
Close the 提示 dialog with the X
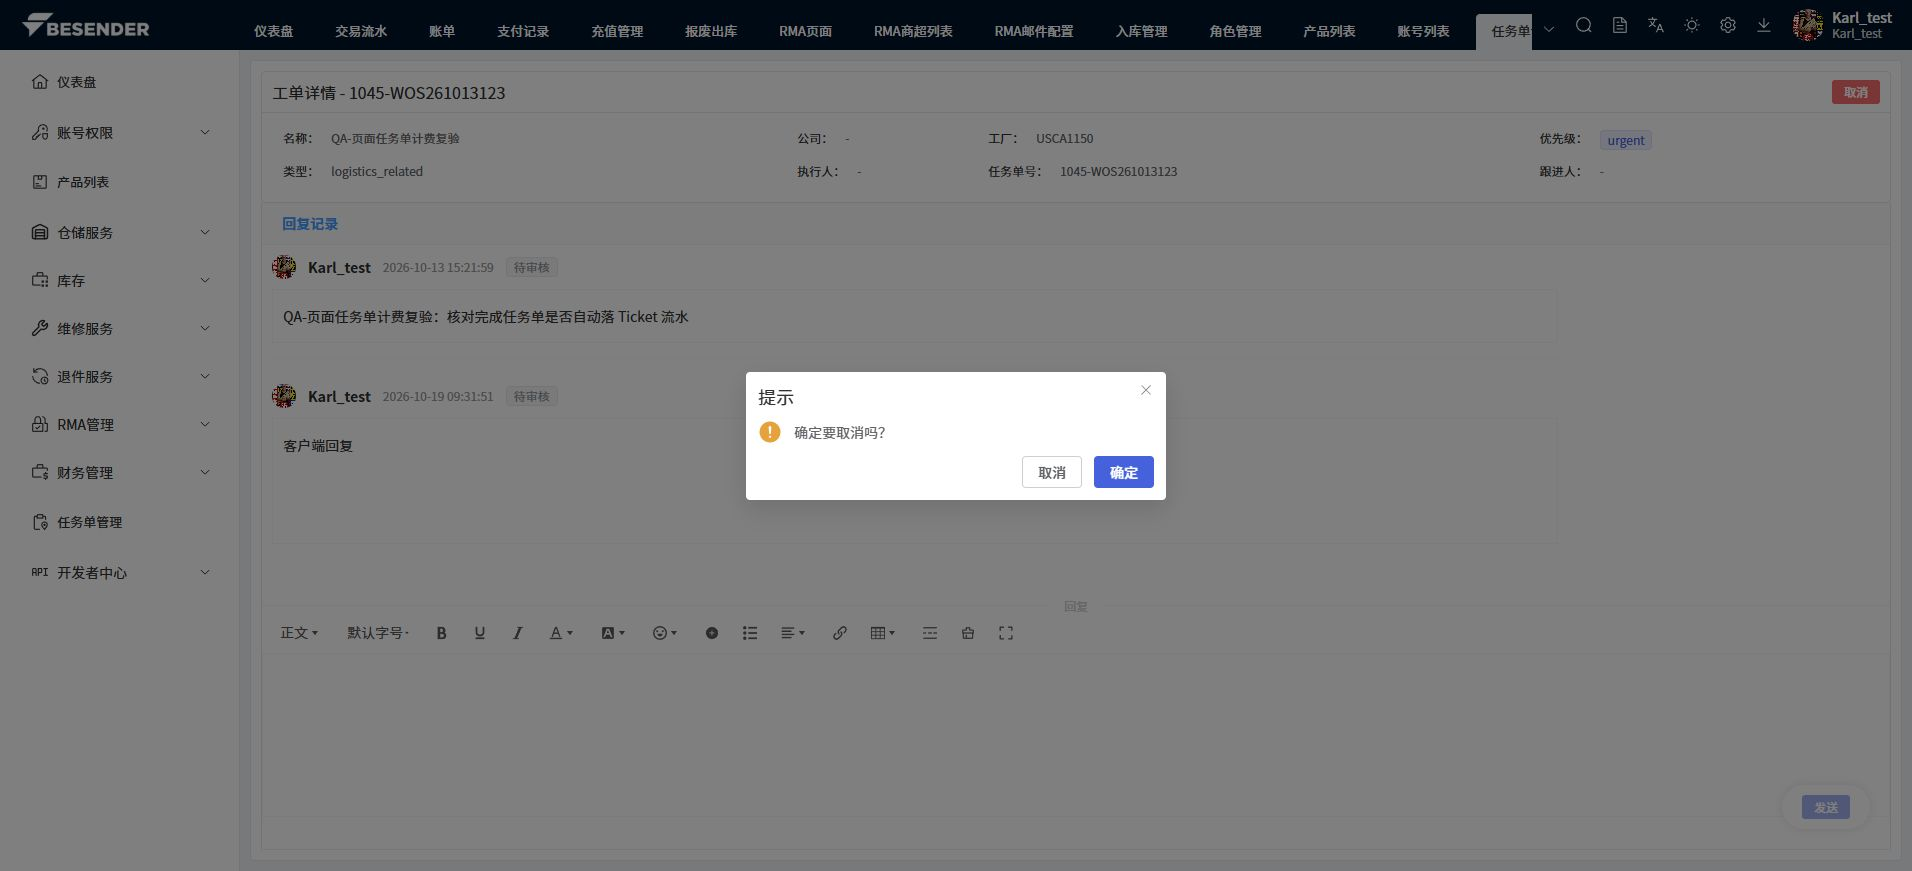tap(1146, 390)
